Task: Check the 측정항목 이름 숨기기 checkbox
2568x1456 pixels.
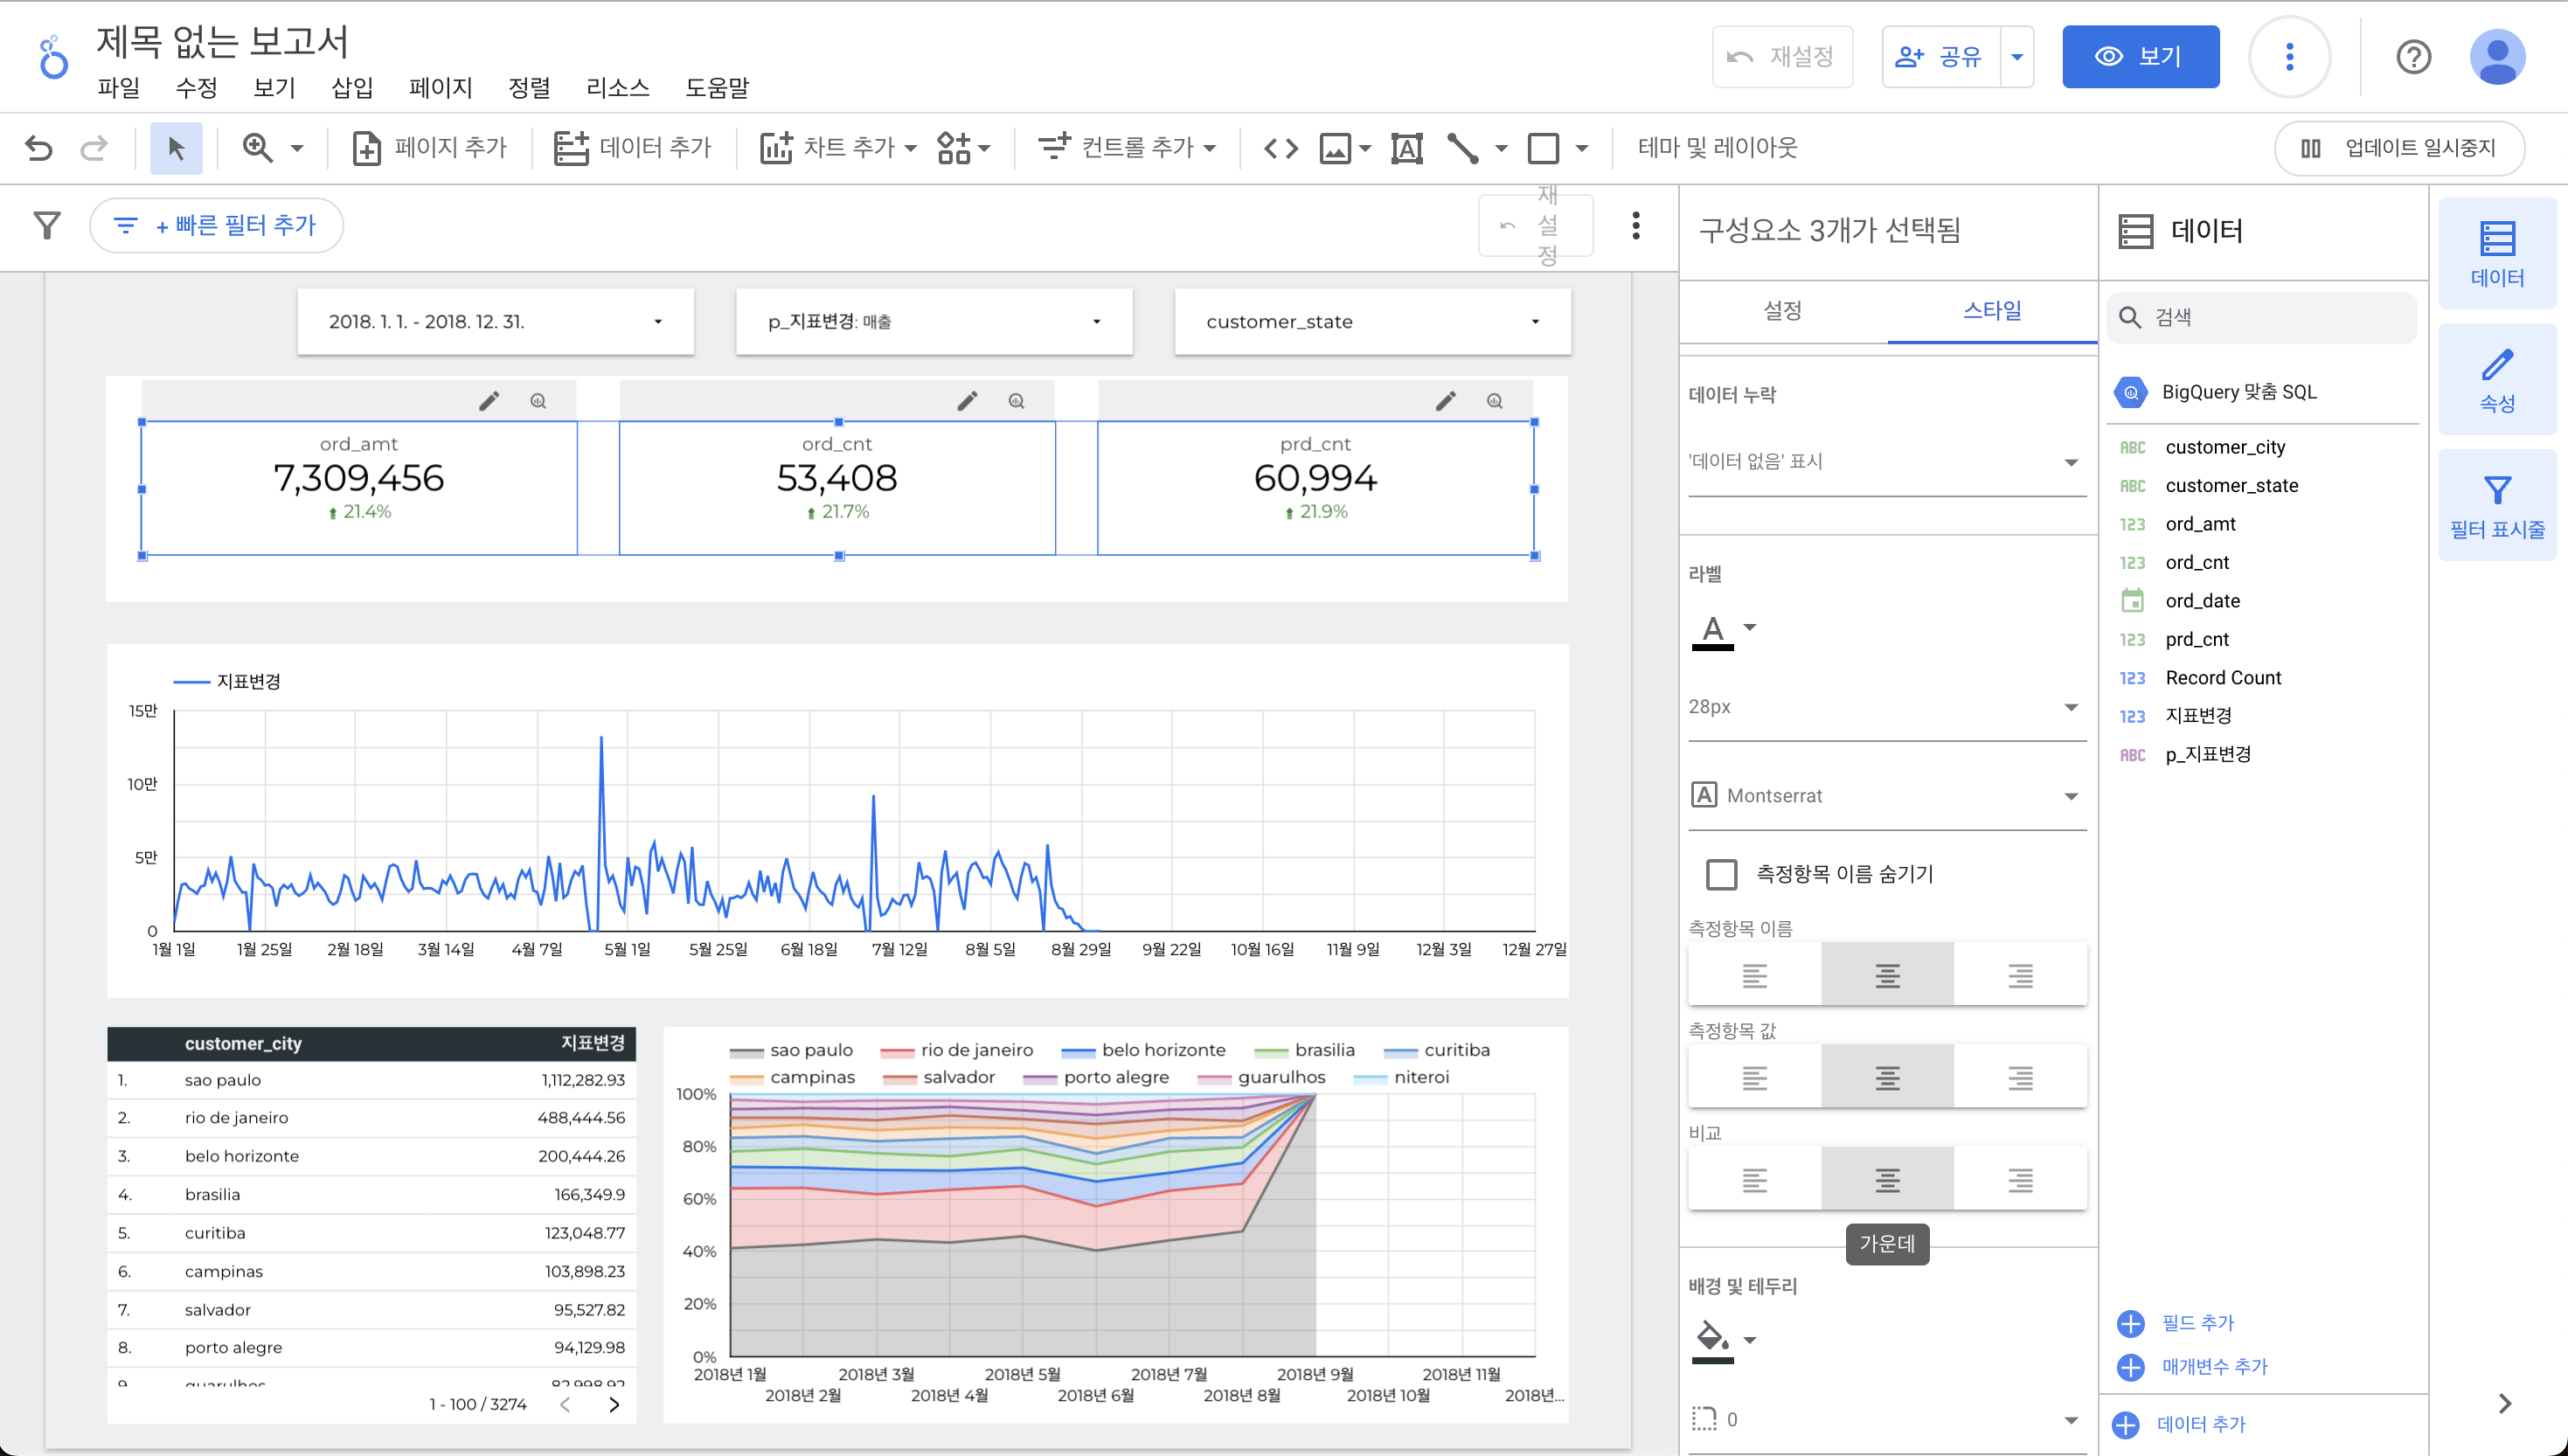Action: pyautogui.click(x=1720, y=874)
